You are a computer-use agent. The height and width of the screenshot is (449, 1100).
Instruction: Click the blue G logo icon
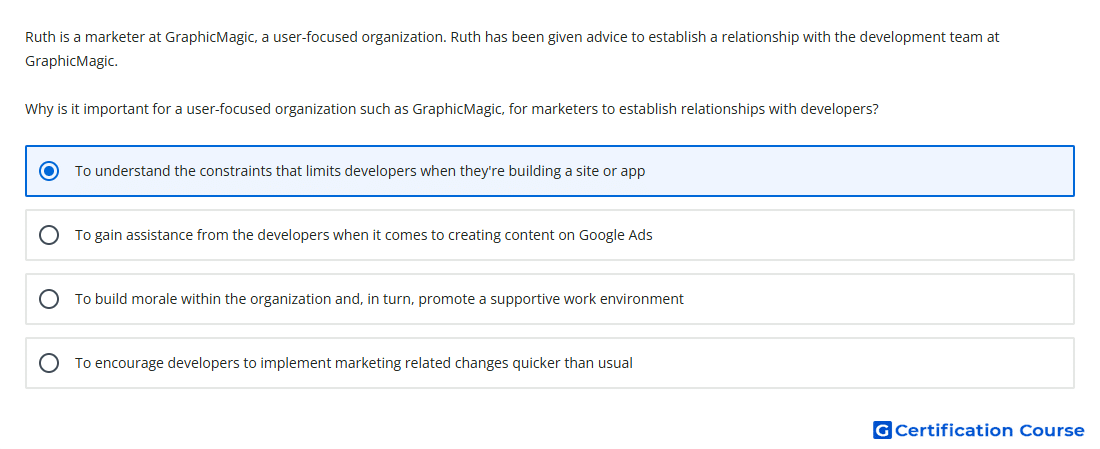pyautogui.click(x=882, y=430)
